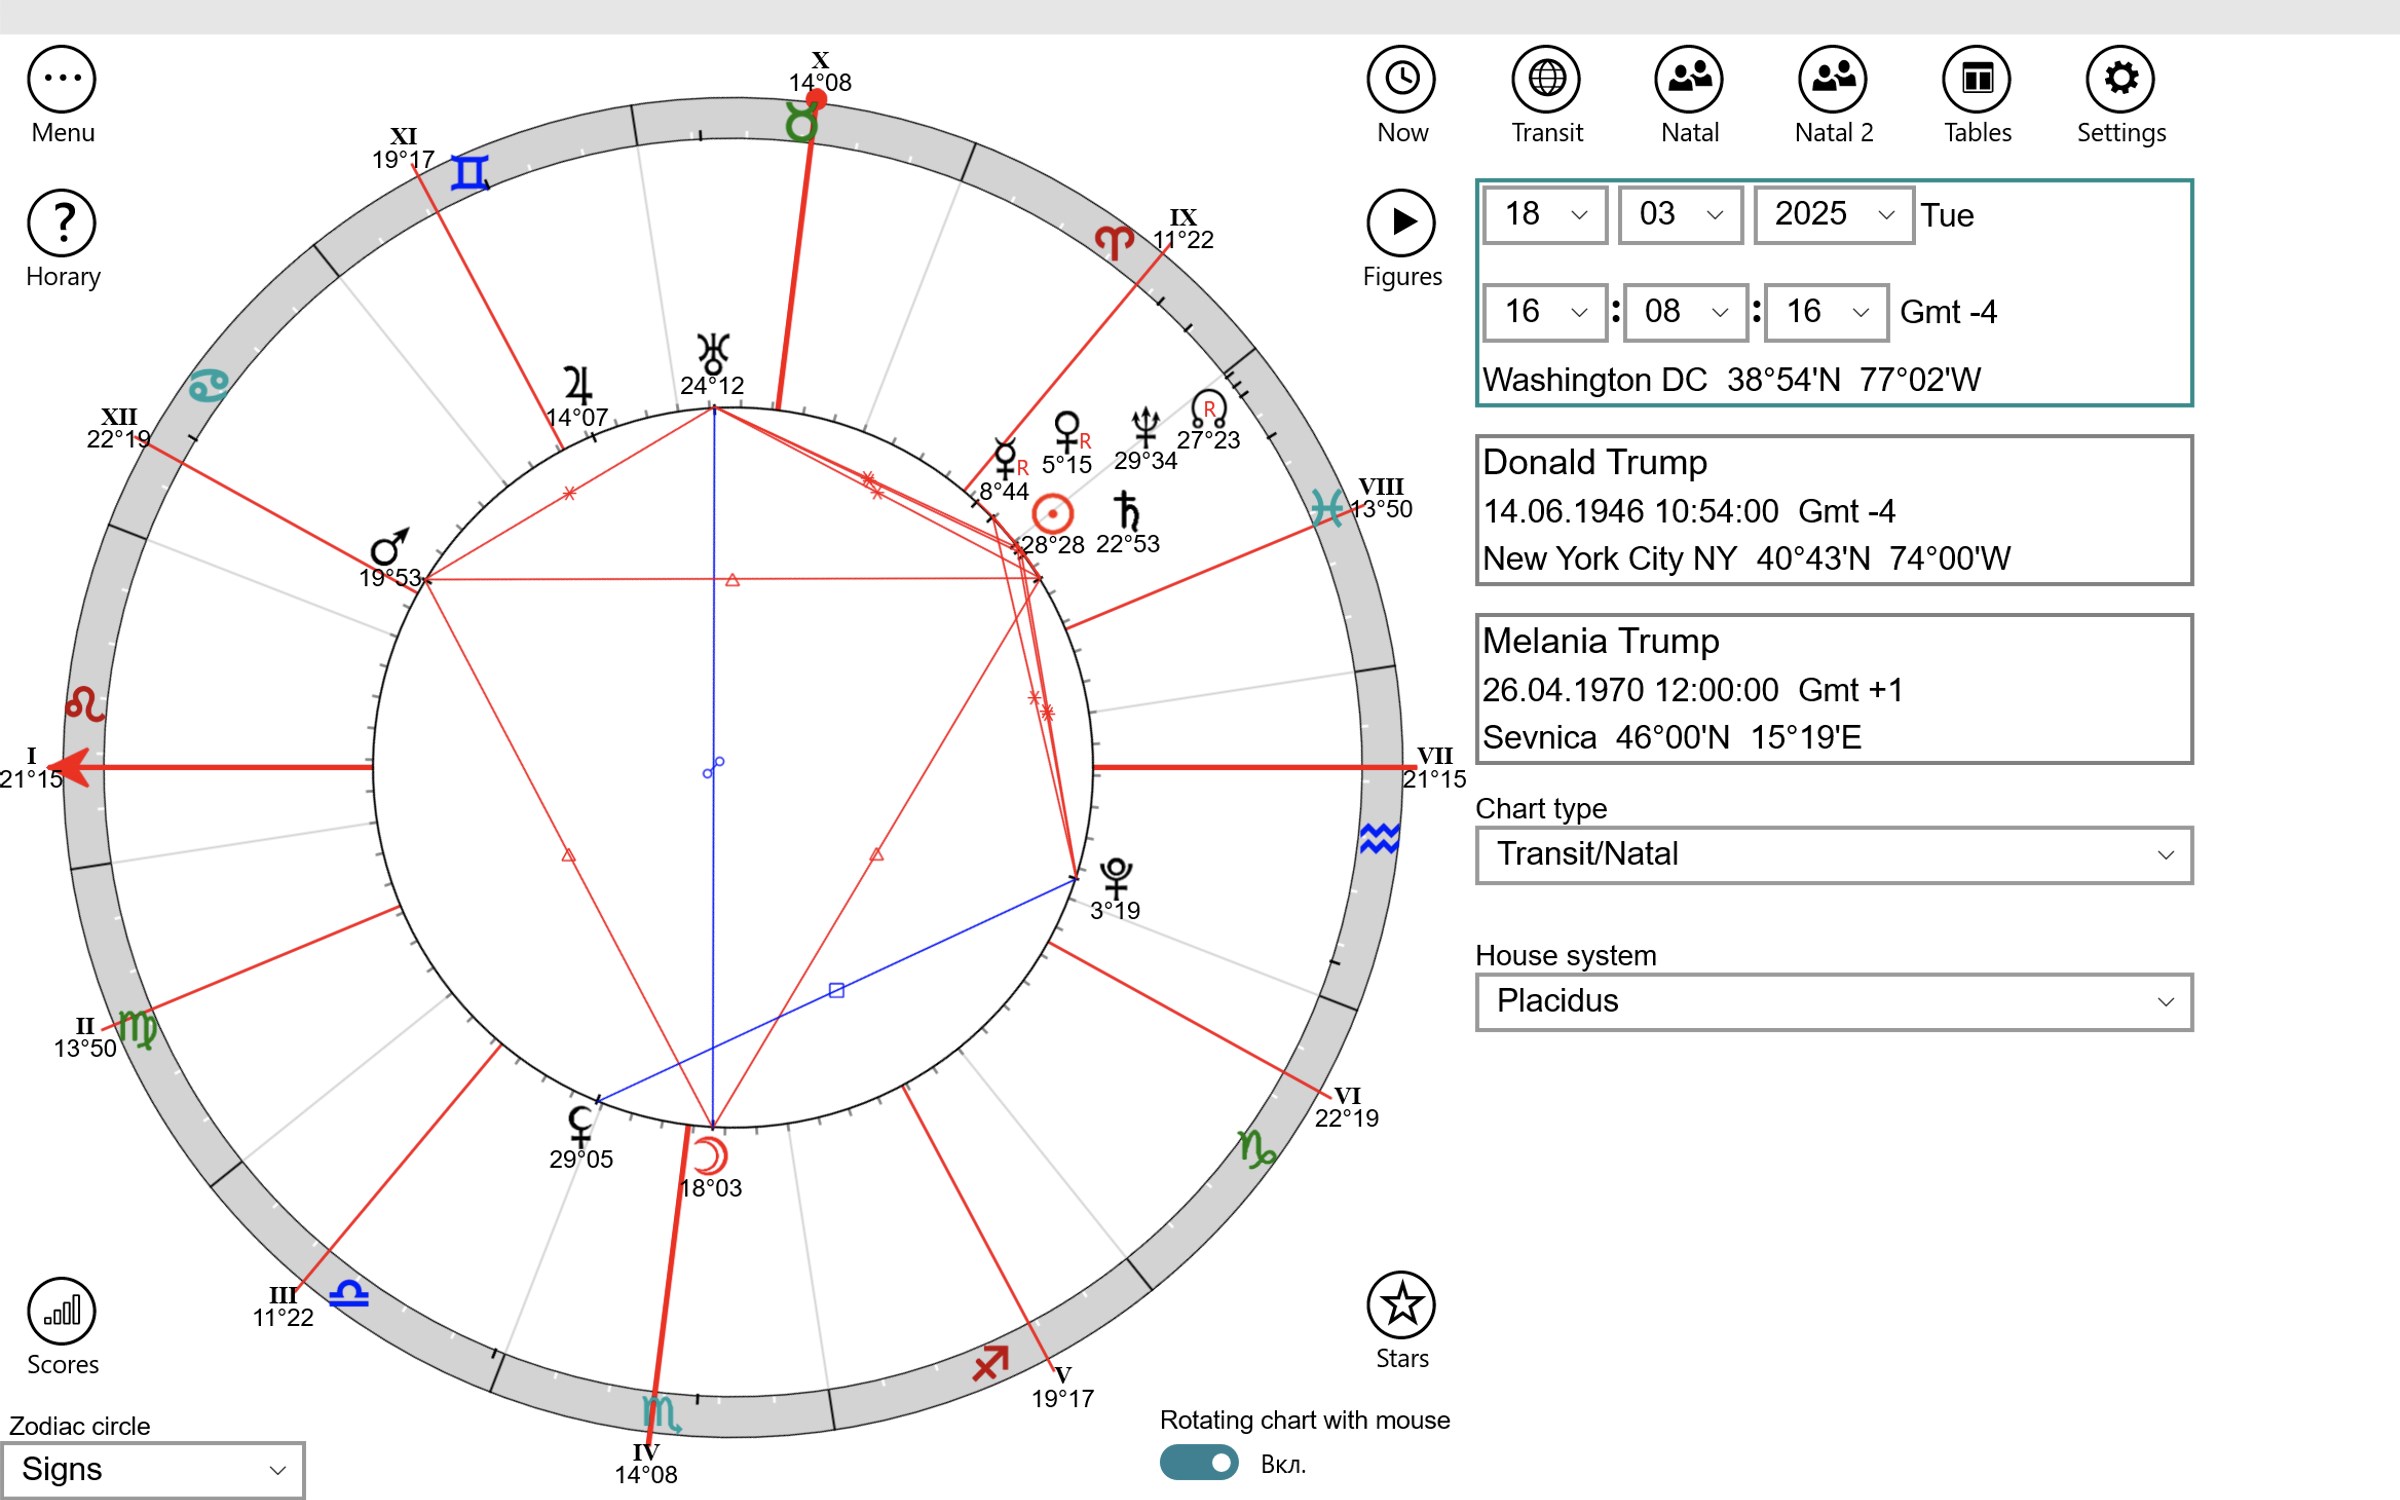Viewport: 2400px width, 1500px height.
Task: Open the Stars panel icon
Action: coord(1401,1303)
